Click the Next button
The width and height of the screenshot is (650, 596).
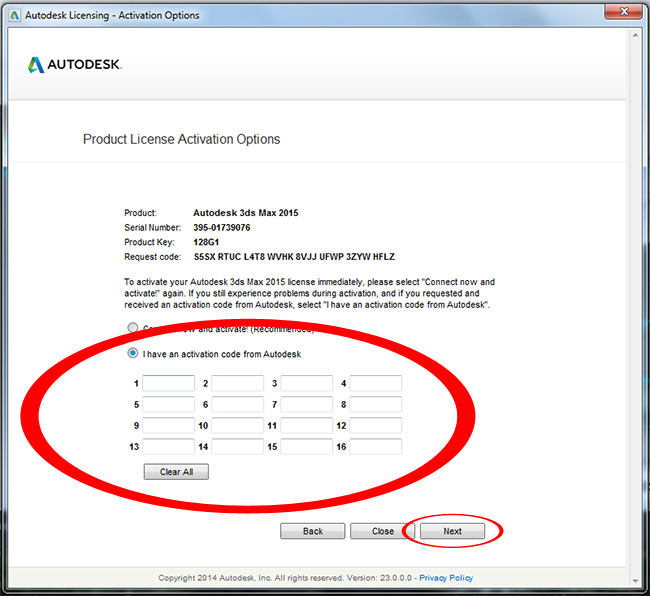452,531
